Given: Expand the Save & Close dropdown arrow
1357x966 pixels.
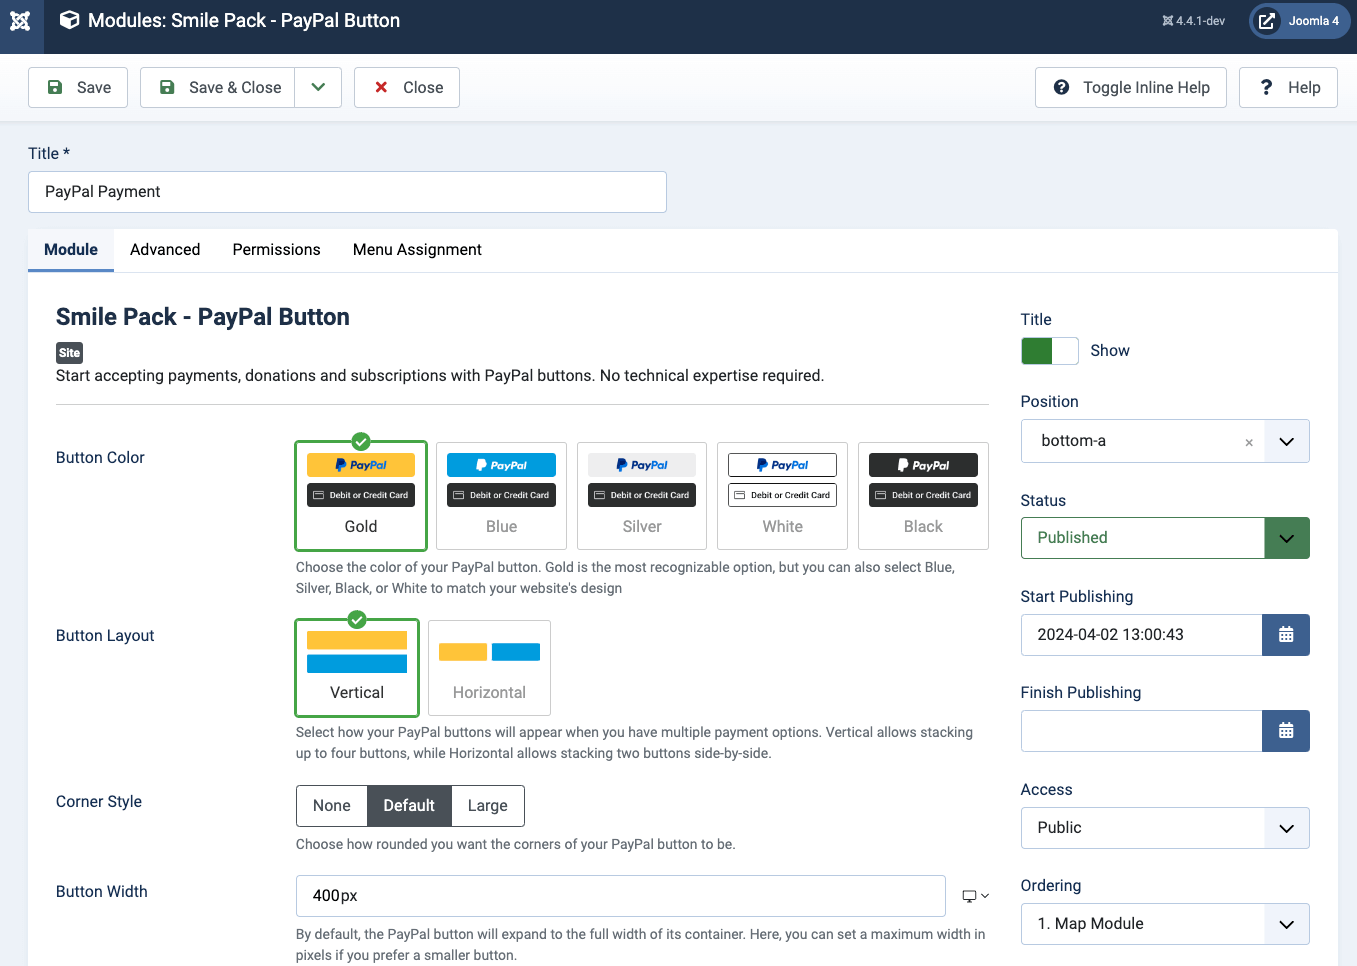Looking at the screenshot, I should (318, 88).
